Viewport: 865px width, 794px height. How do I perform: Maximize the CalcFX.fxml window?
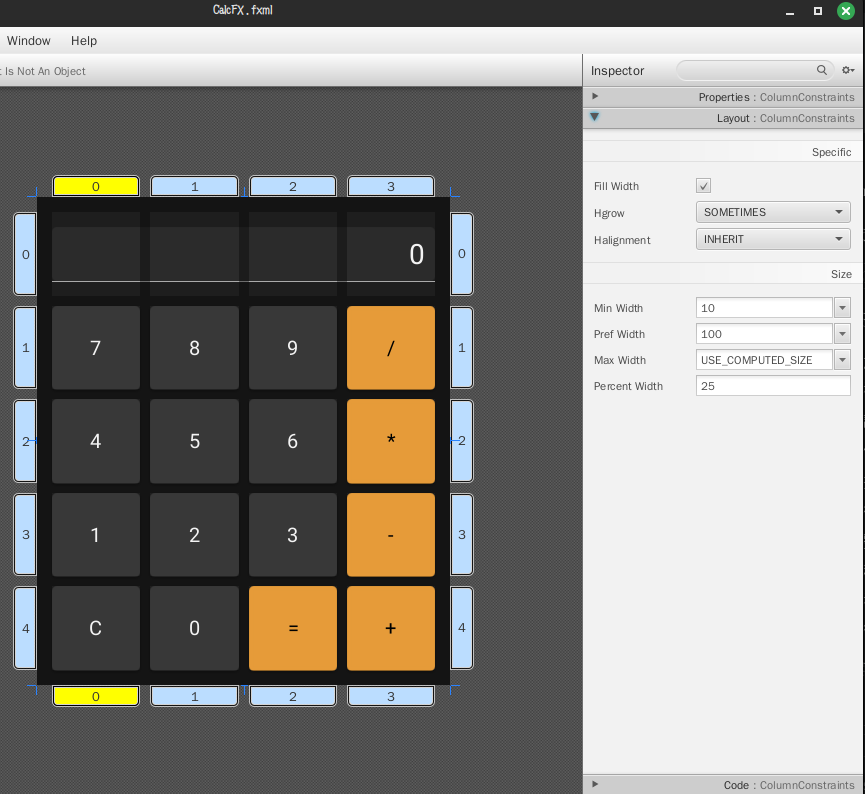click(x=818, y=11)
